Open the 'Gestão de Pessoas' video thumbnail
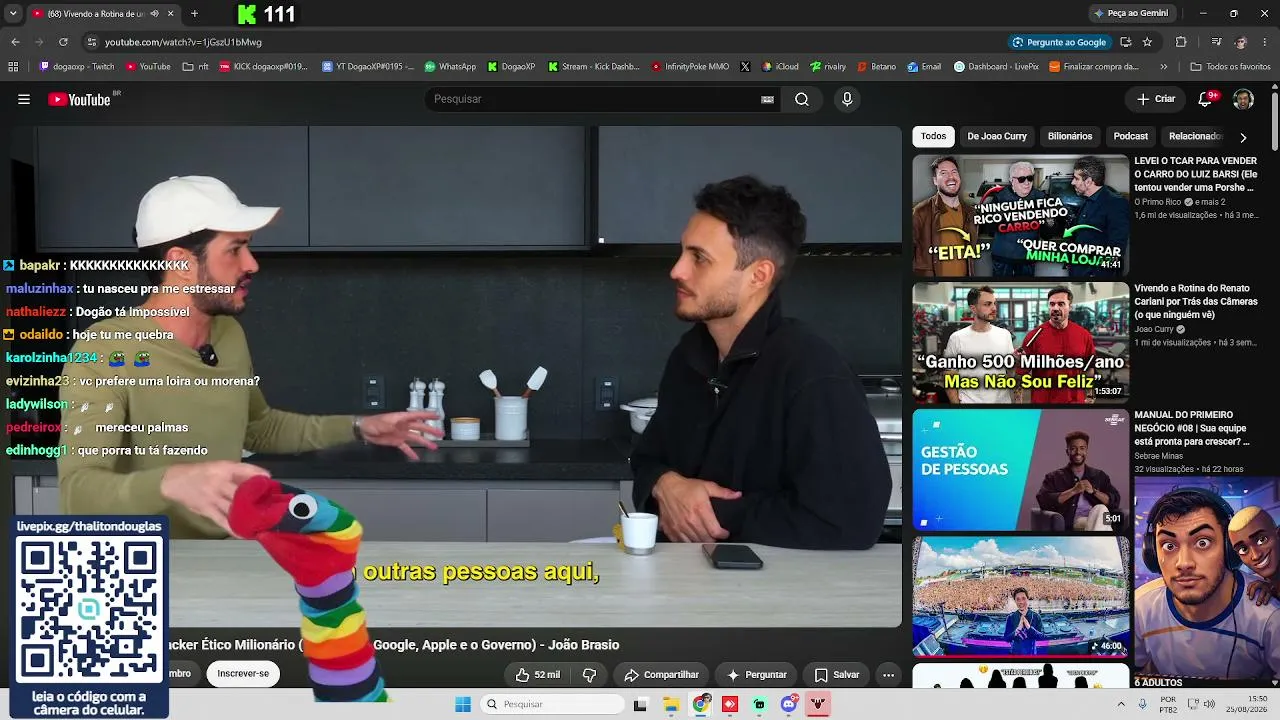 coord(1020,469)
